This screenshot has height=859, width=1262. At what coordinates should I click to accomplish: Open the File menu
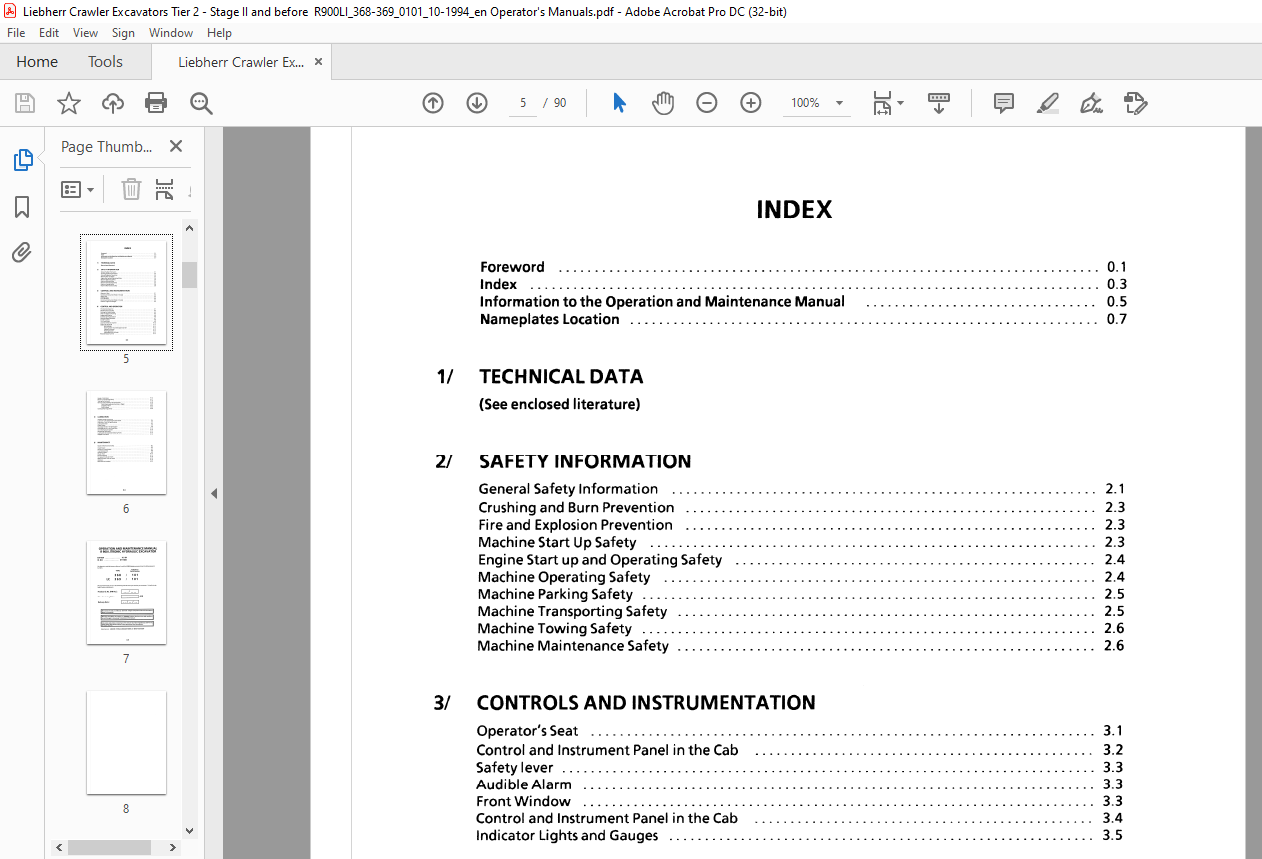pyautogui.click(x=16, y=33)
